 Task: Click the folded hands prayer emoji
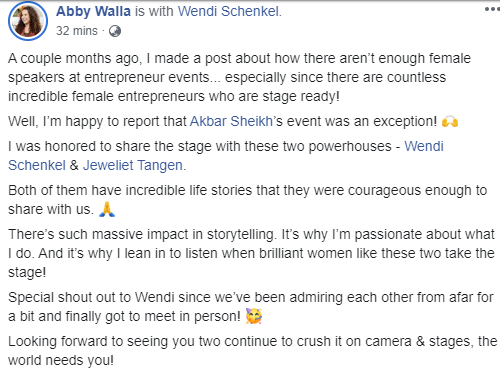107,209
